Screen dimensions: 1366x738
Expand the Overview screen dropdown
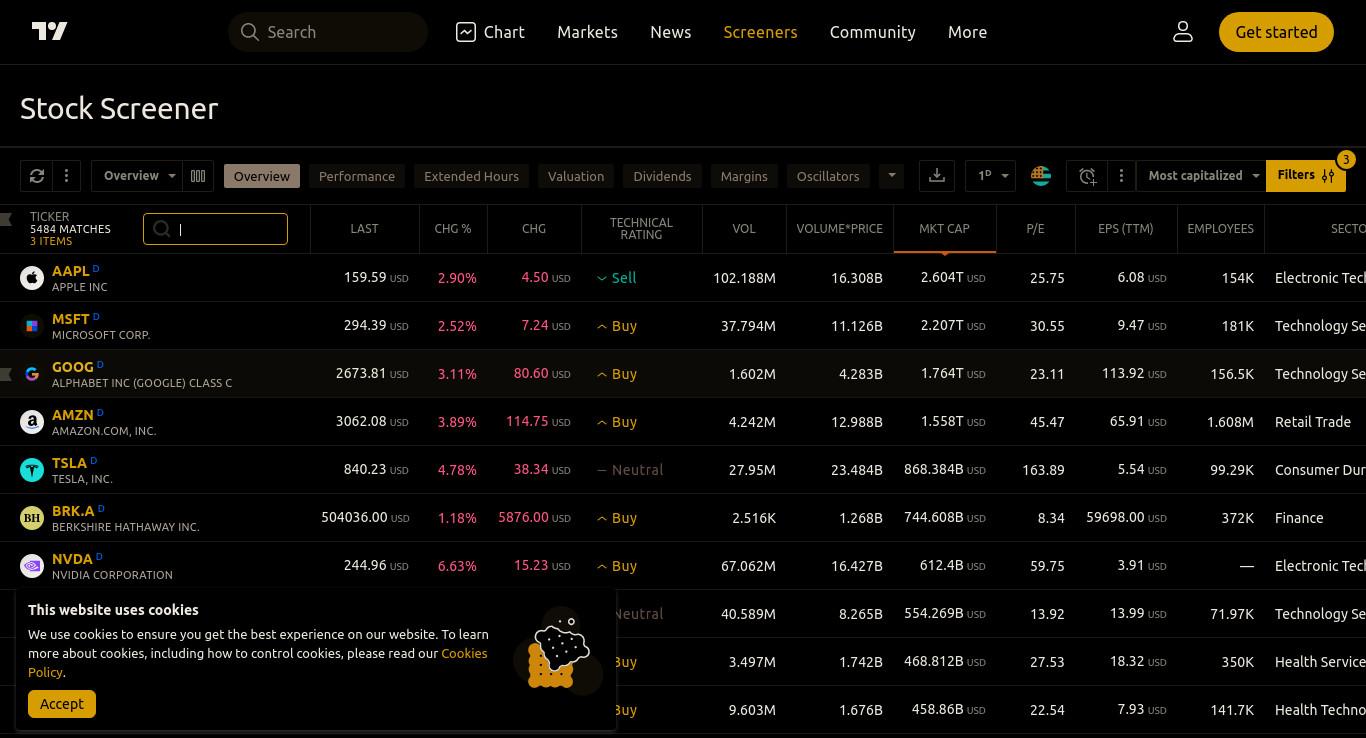click(137, 176)
